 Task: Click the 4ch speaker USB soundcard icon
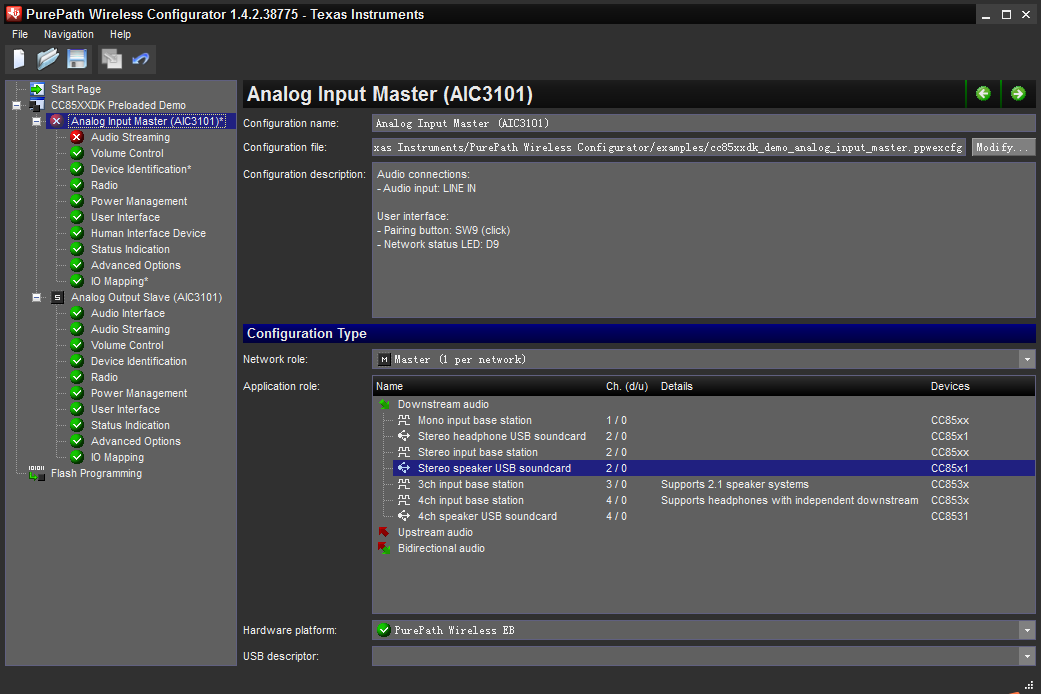(x=404, y=516)
